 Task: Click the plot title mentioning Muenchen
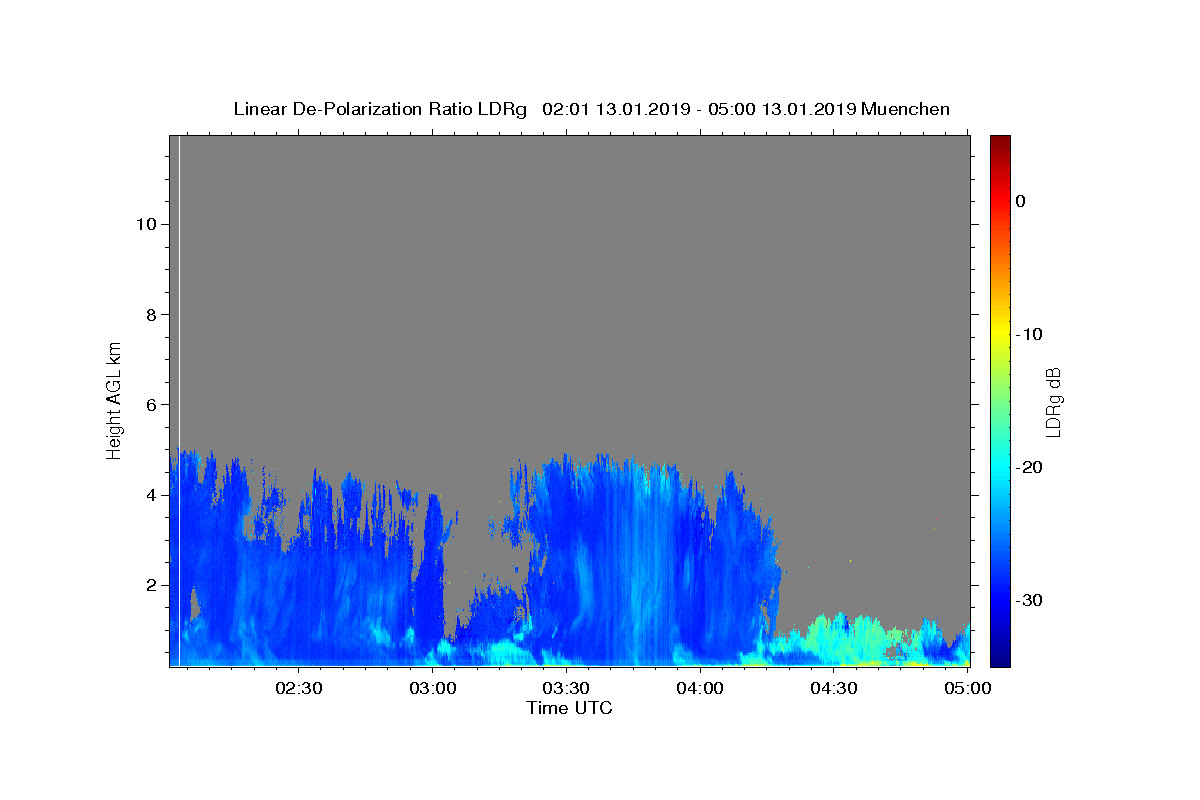click(x=591, y=109)
